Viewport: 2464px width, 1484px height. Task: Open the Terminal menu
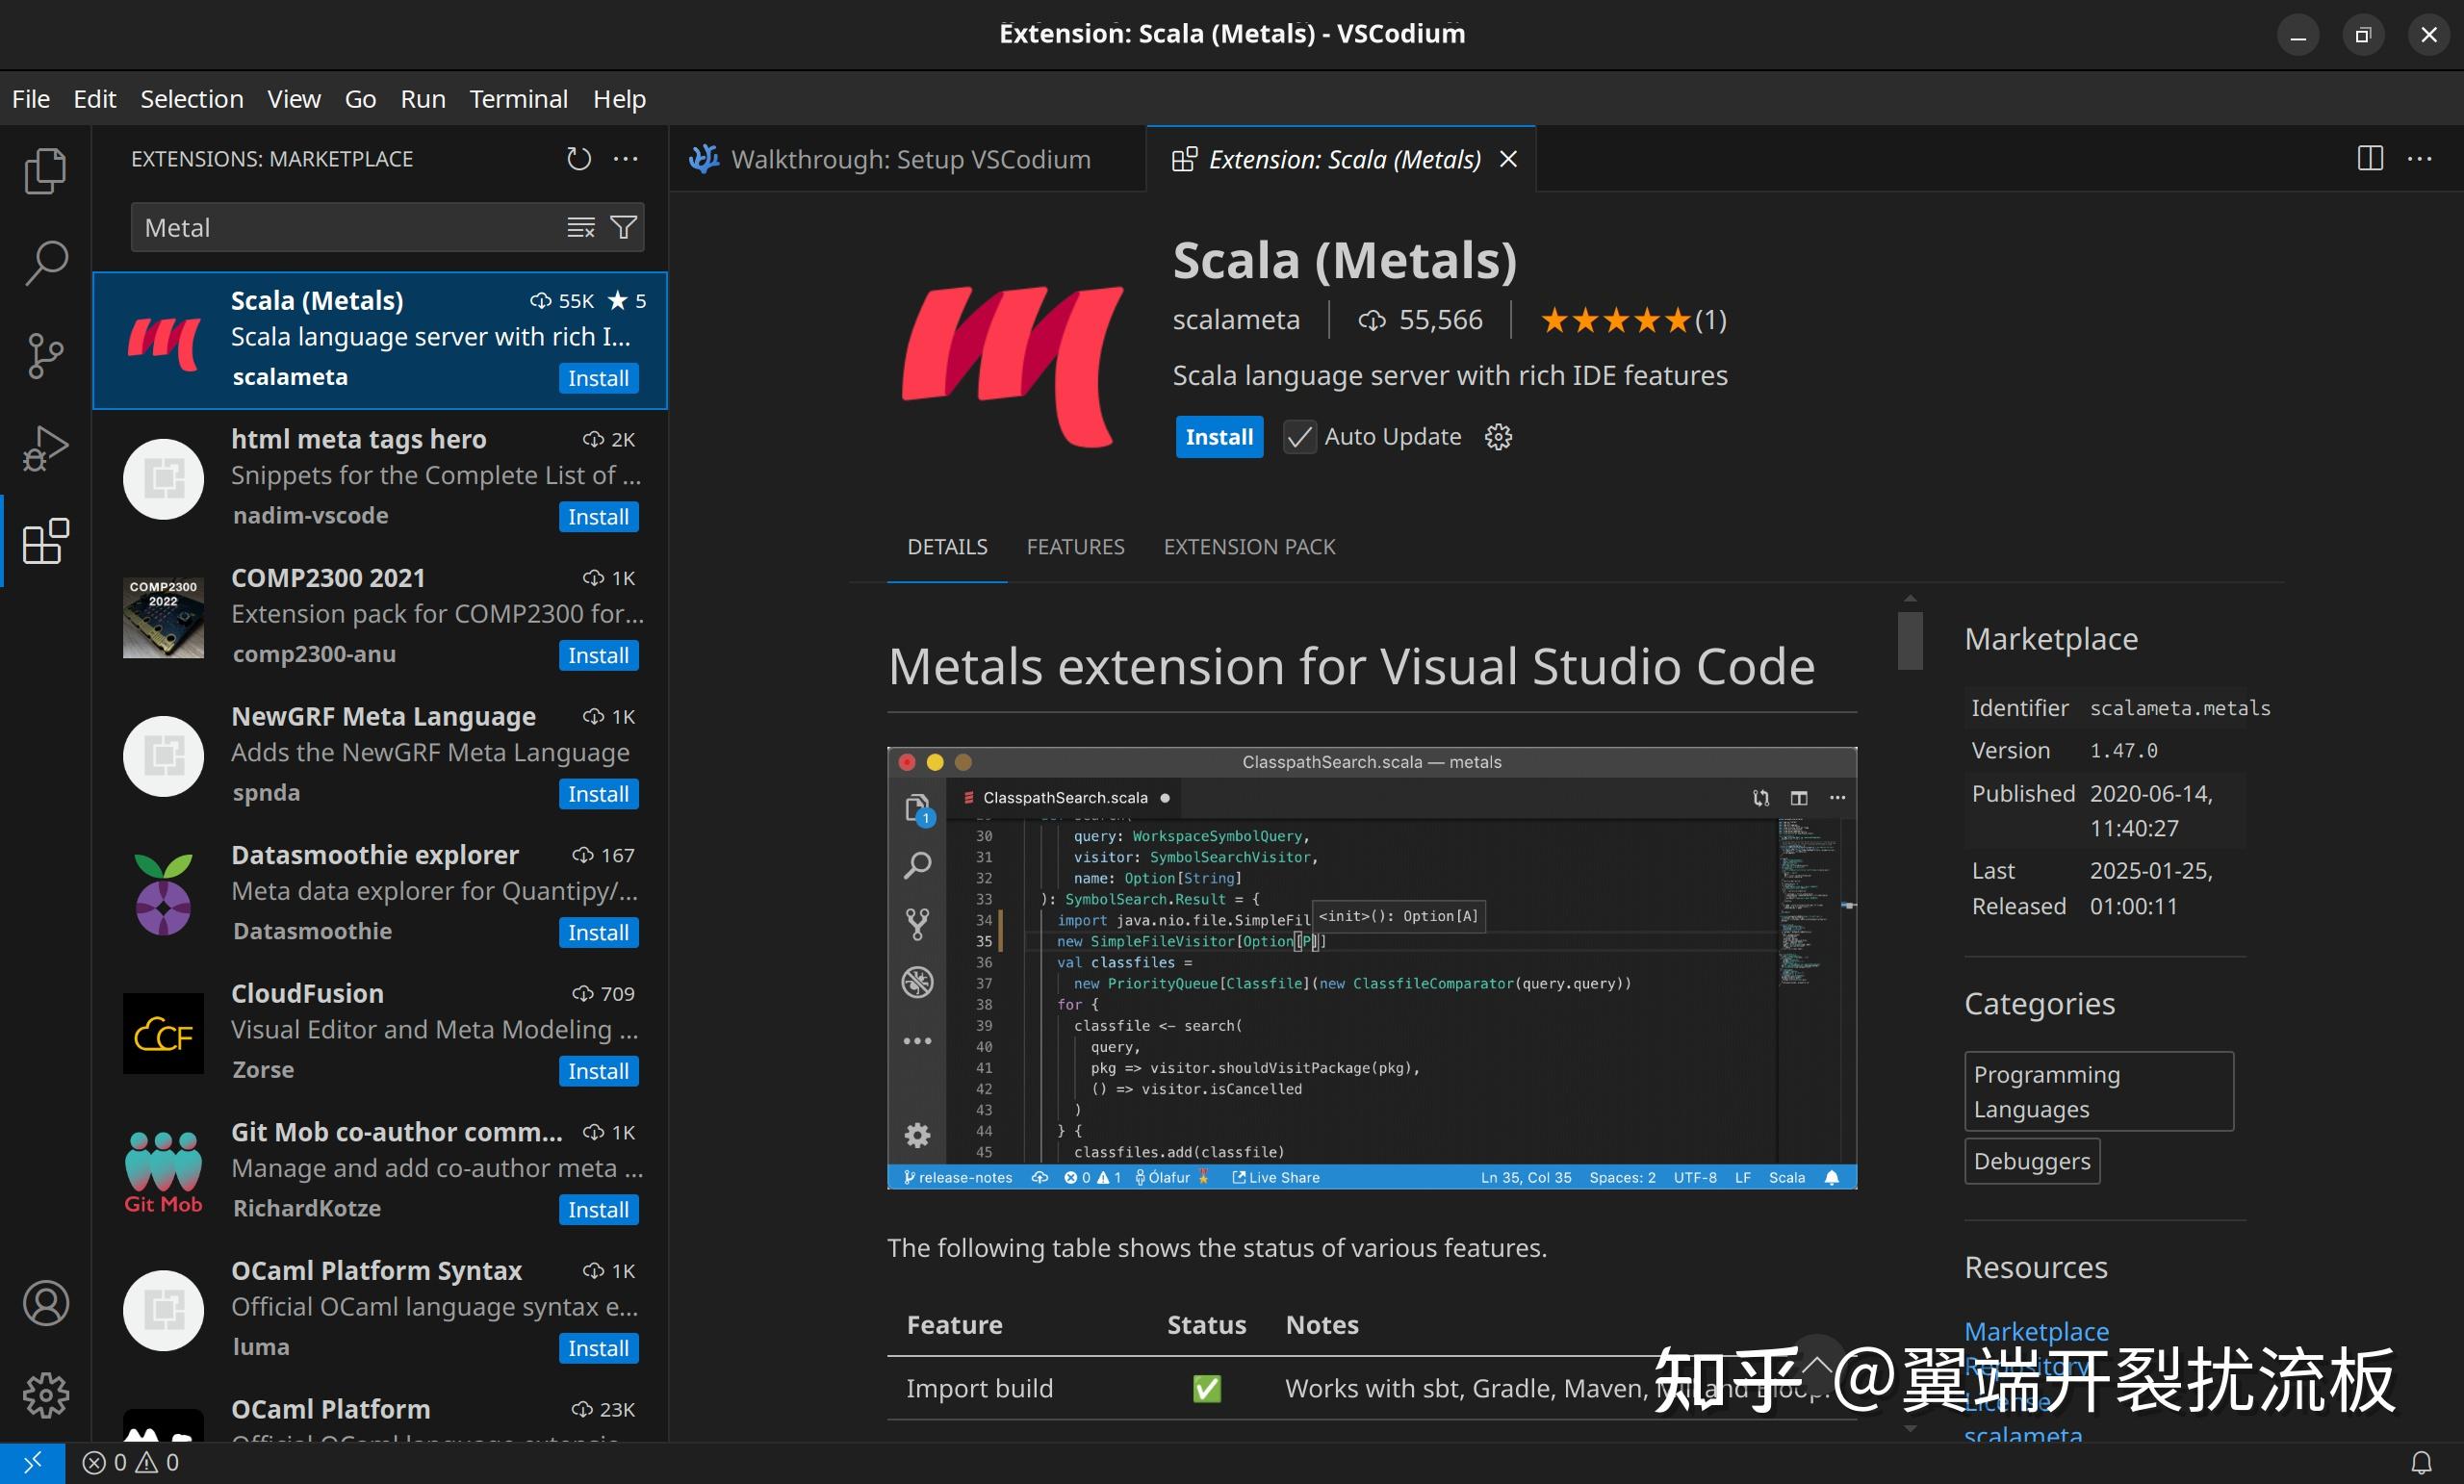coord(518,98)
